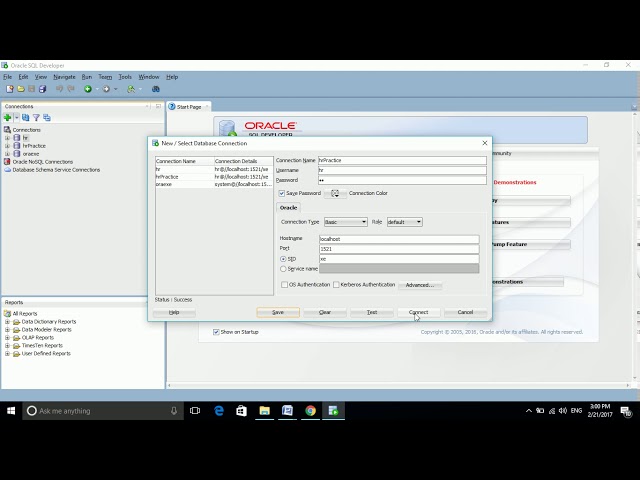The width and height of the screenshot is (640, 480).
Task: Open the File menu
Action: pos(8,77)
